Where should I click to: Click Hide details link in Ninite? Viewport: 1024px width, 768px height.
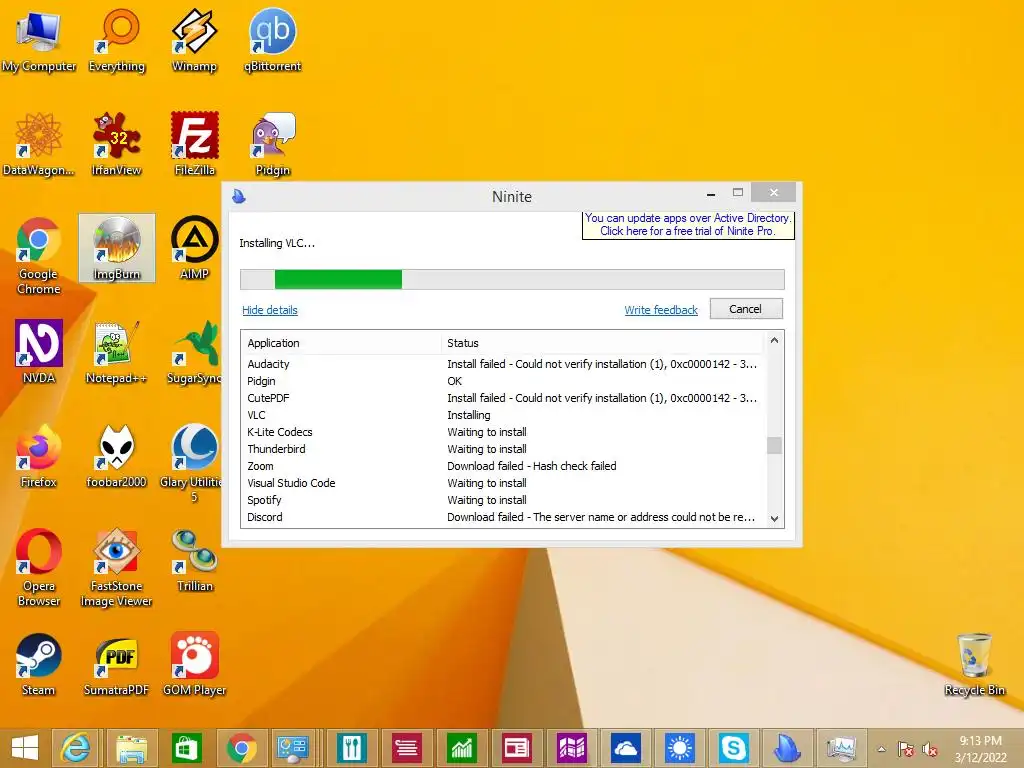click(270, 310)
